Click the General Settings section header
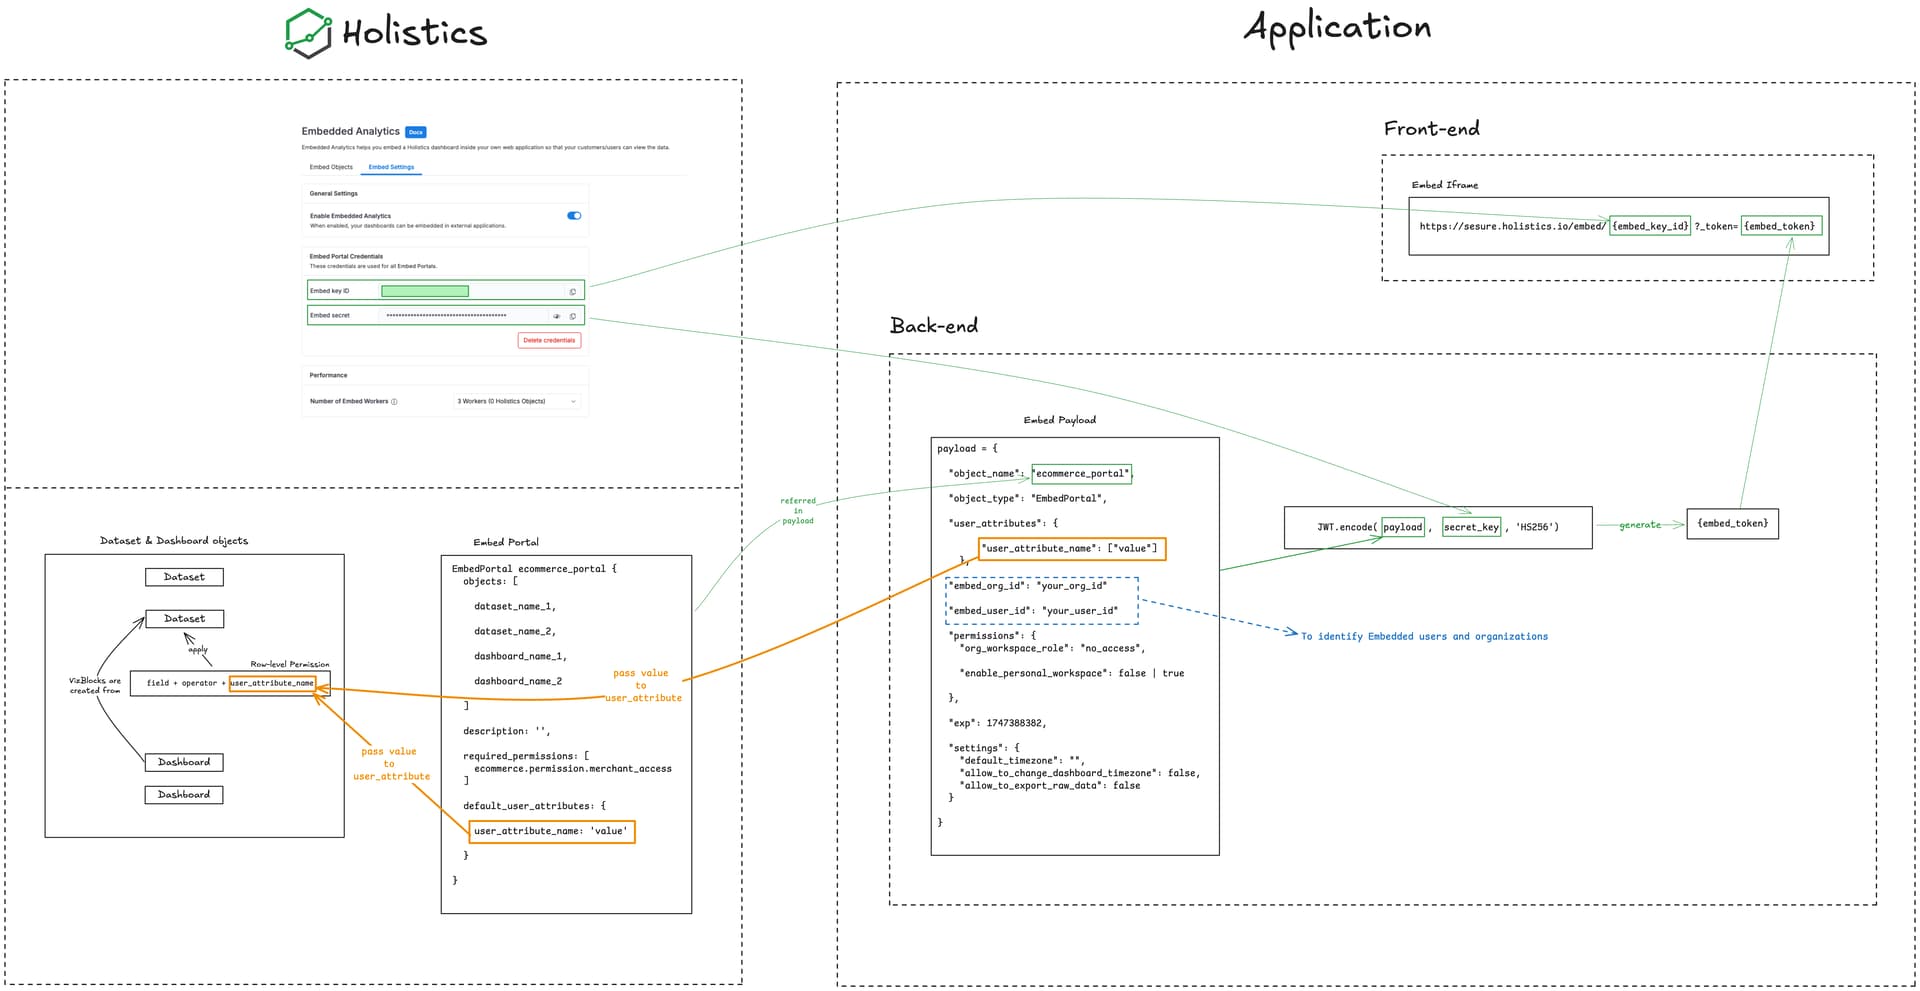The height and width of the screenshot is (991, 1920). [333, 193]
